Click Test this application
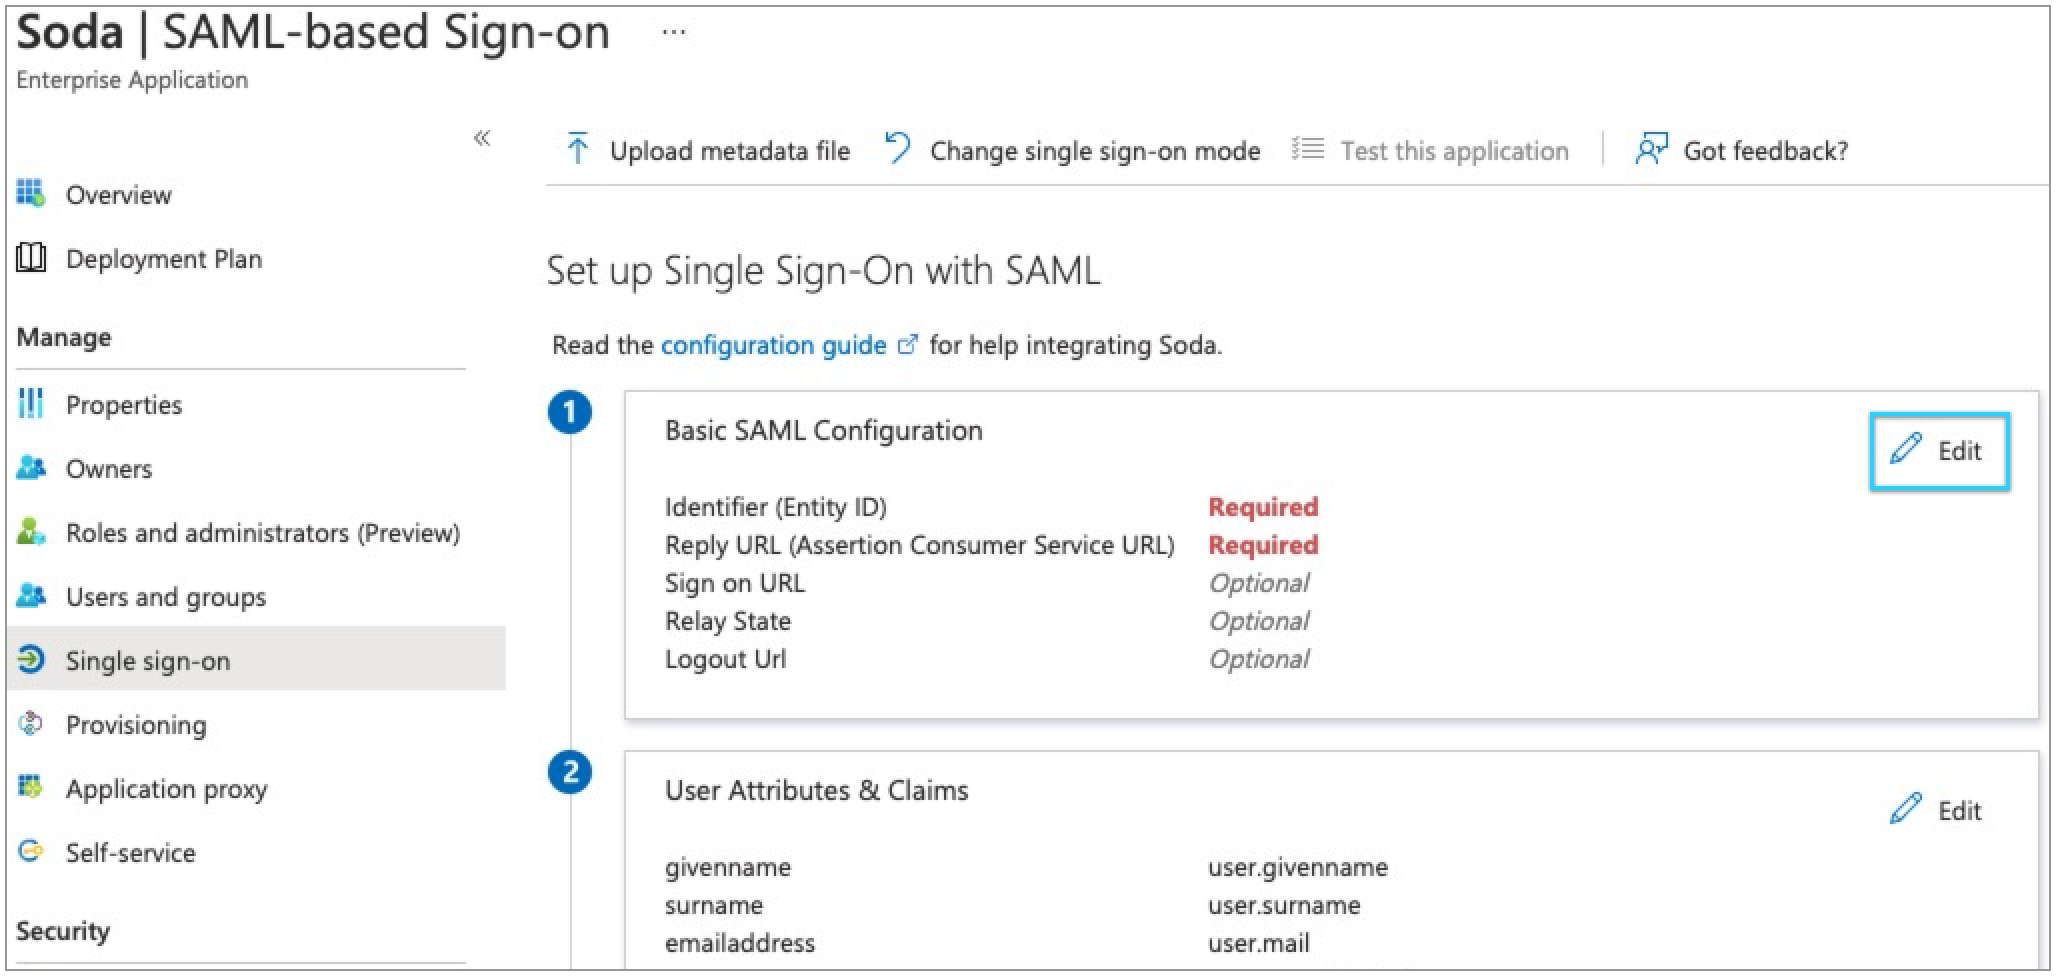The width and height of the screenshot is (2058, 978). coord(1431,151)
